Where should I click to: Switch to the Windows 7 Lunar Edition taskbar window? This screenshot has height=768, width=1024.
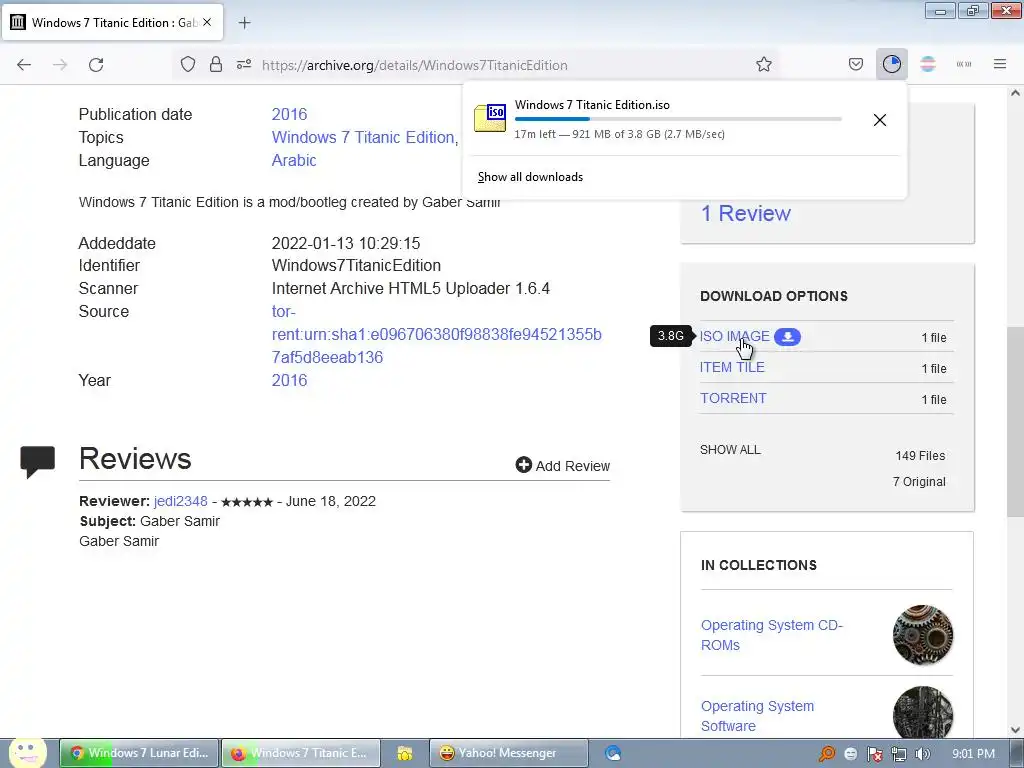click(x=139, y=753)
